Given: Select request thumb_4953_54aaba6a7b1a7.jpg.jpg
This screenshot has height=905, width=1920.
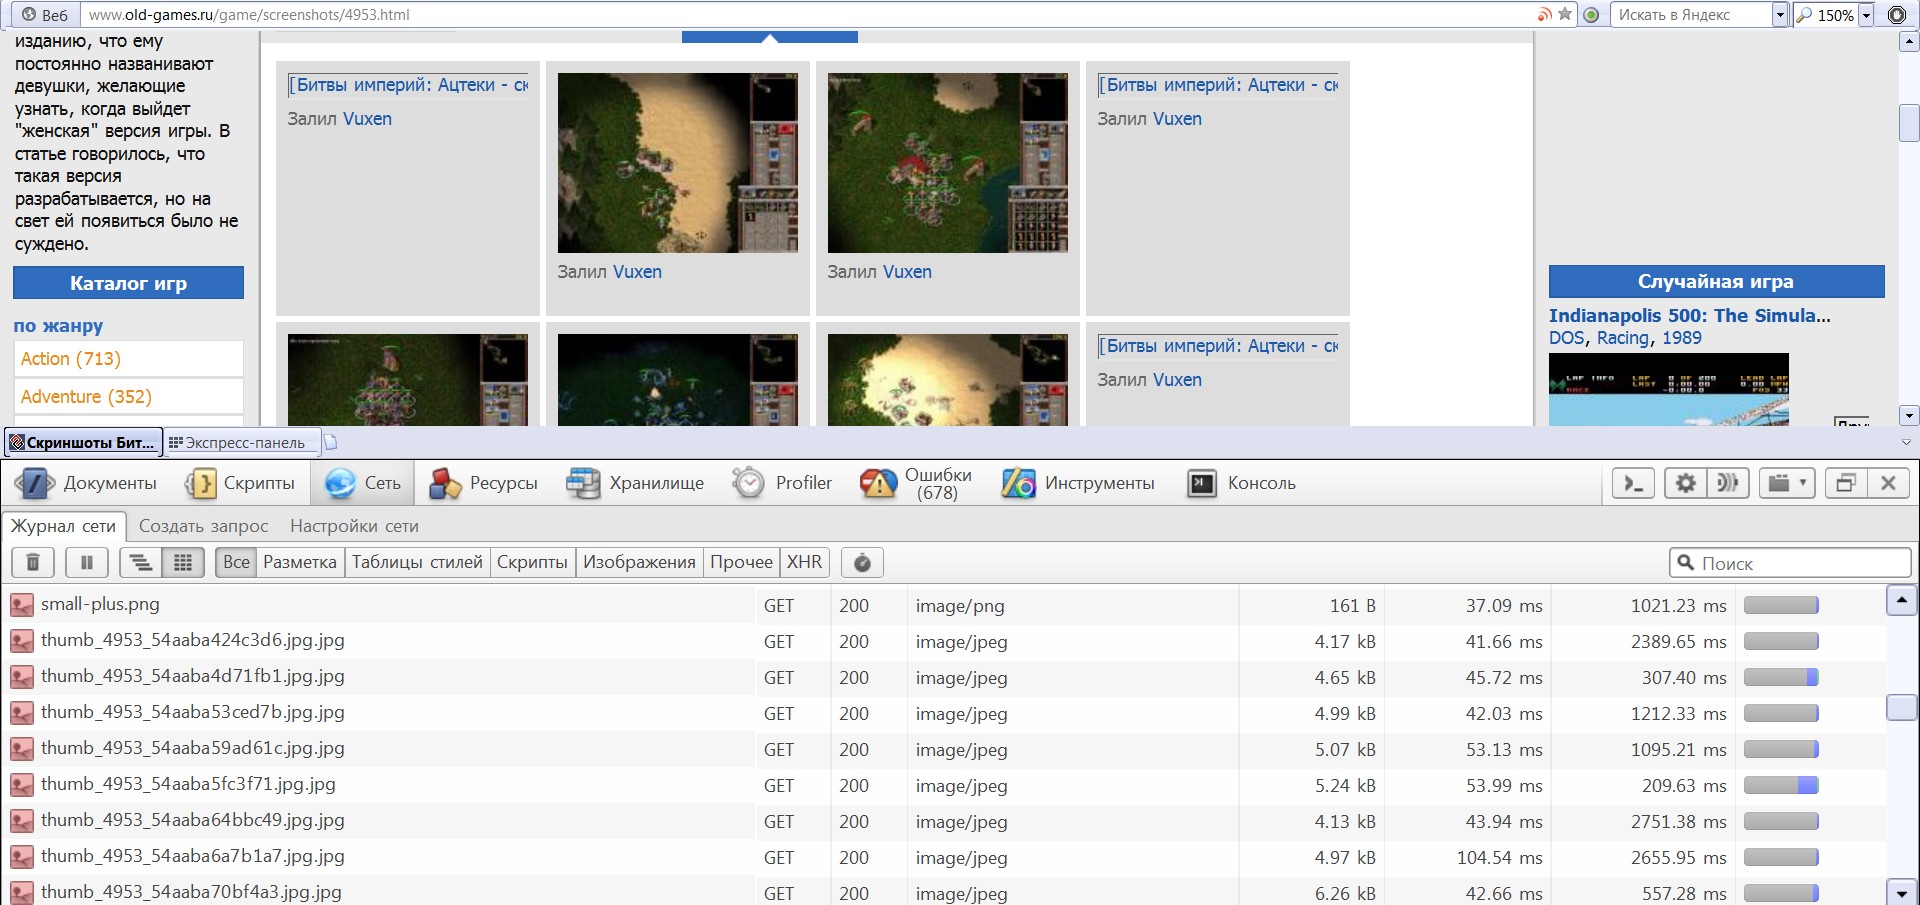Looking at the screenshot, I should [x=945, y=857].
